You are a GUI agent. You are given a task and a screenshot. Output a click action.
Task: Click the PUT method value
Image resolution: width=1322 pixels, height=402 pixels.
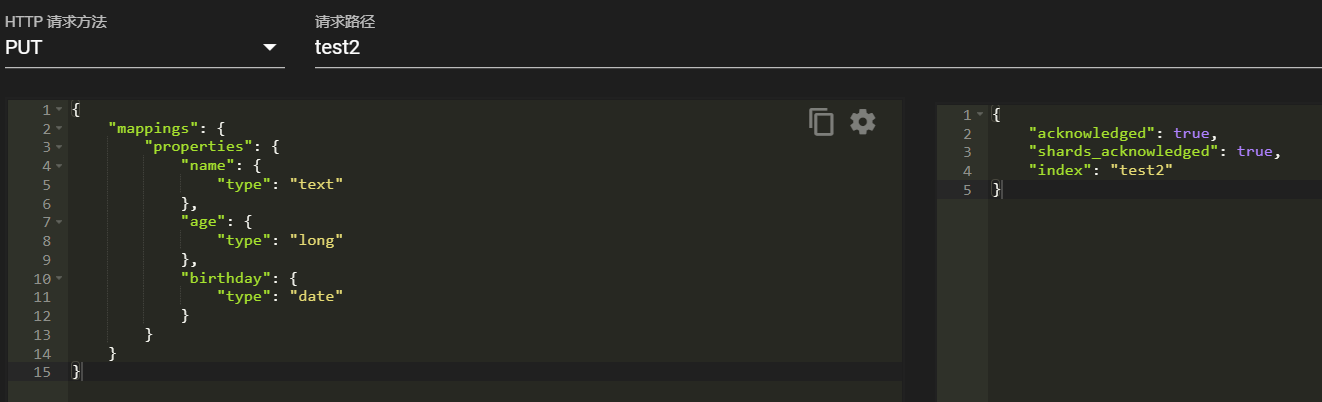click(x=24, y=48)
